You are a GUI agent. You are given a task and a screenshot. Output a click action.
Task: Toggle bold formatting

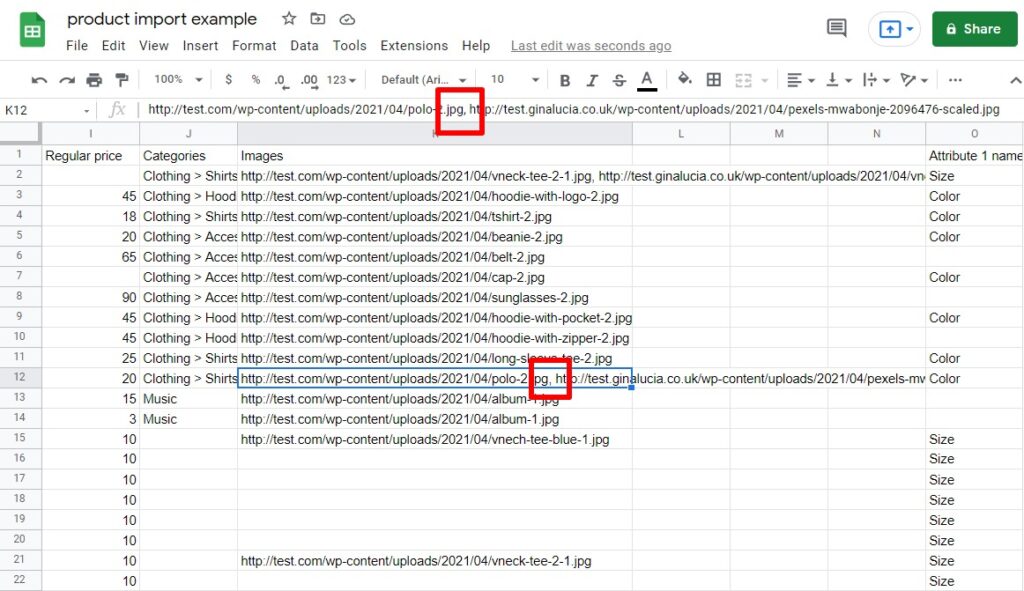click(x=566, y=78)
